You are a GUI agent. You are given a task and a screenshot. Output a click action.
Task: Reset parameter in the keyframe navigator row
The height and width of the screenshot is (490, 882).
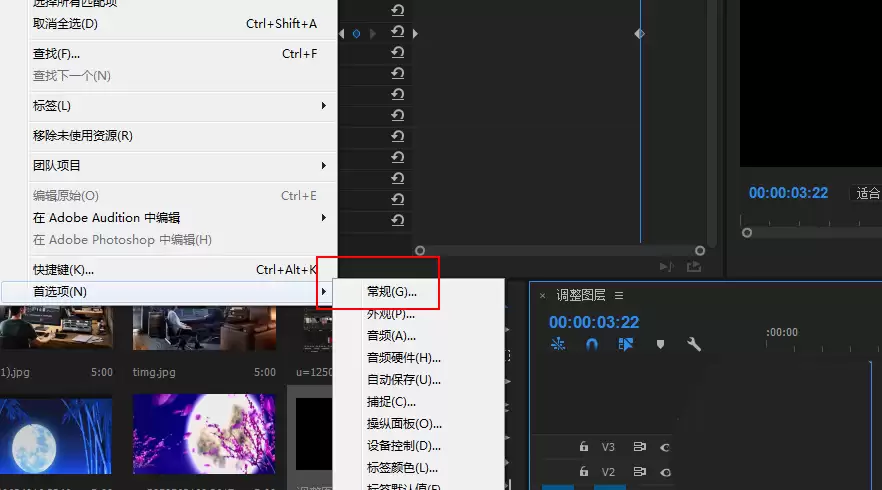398,32
